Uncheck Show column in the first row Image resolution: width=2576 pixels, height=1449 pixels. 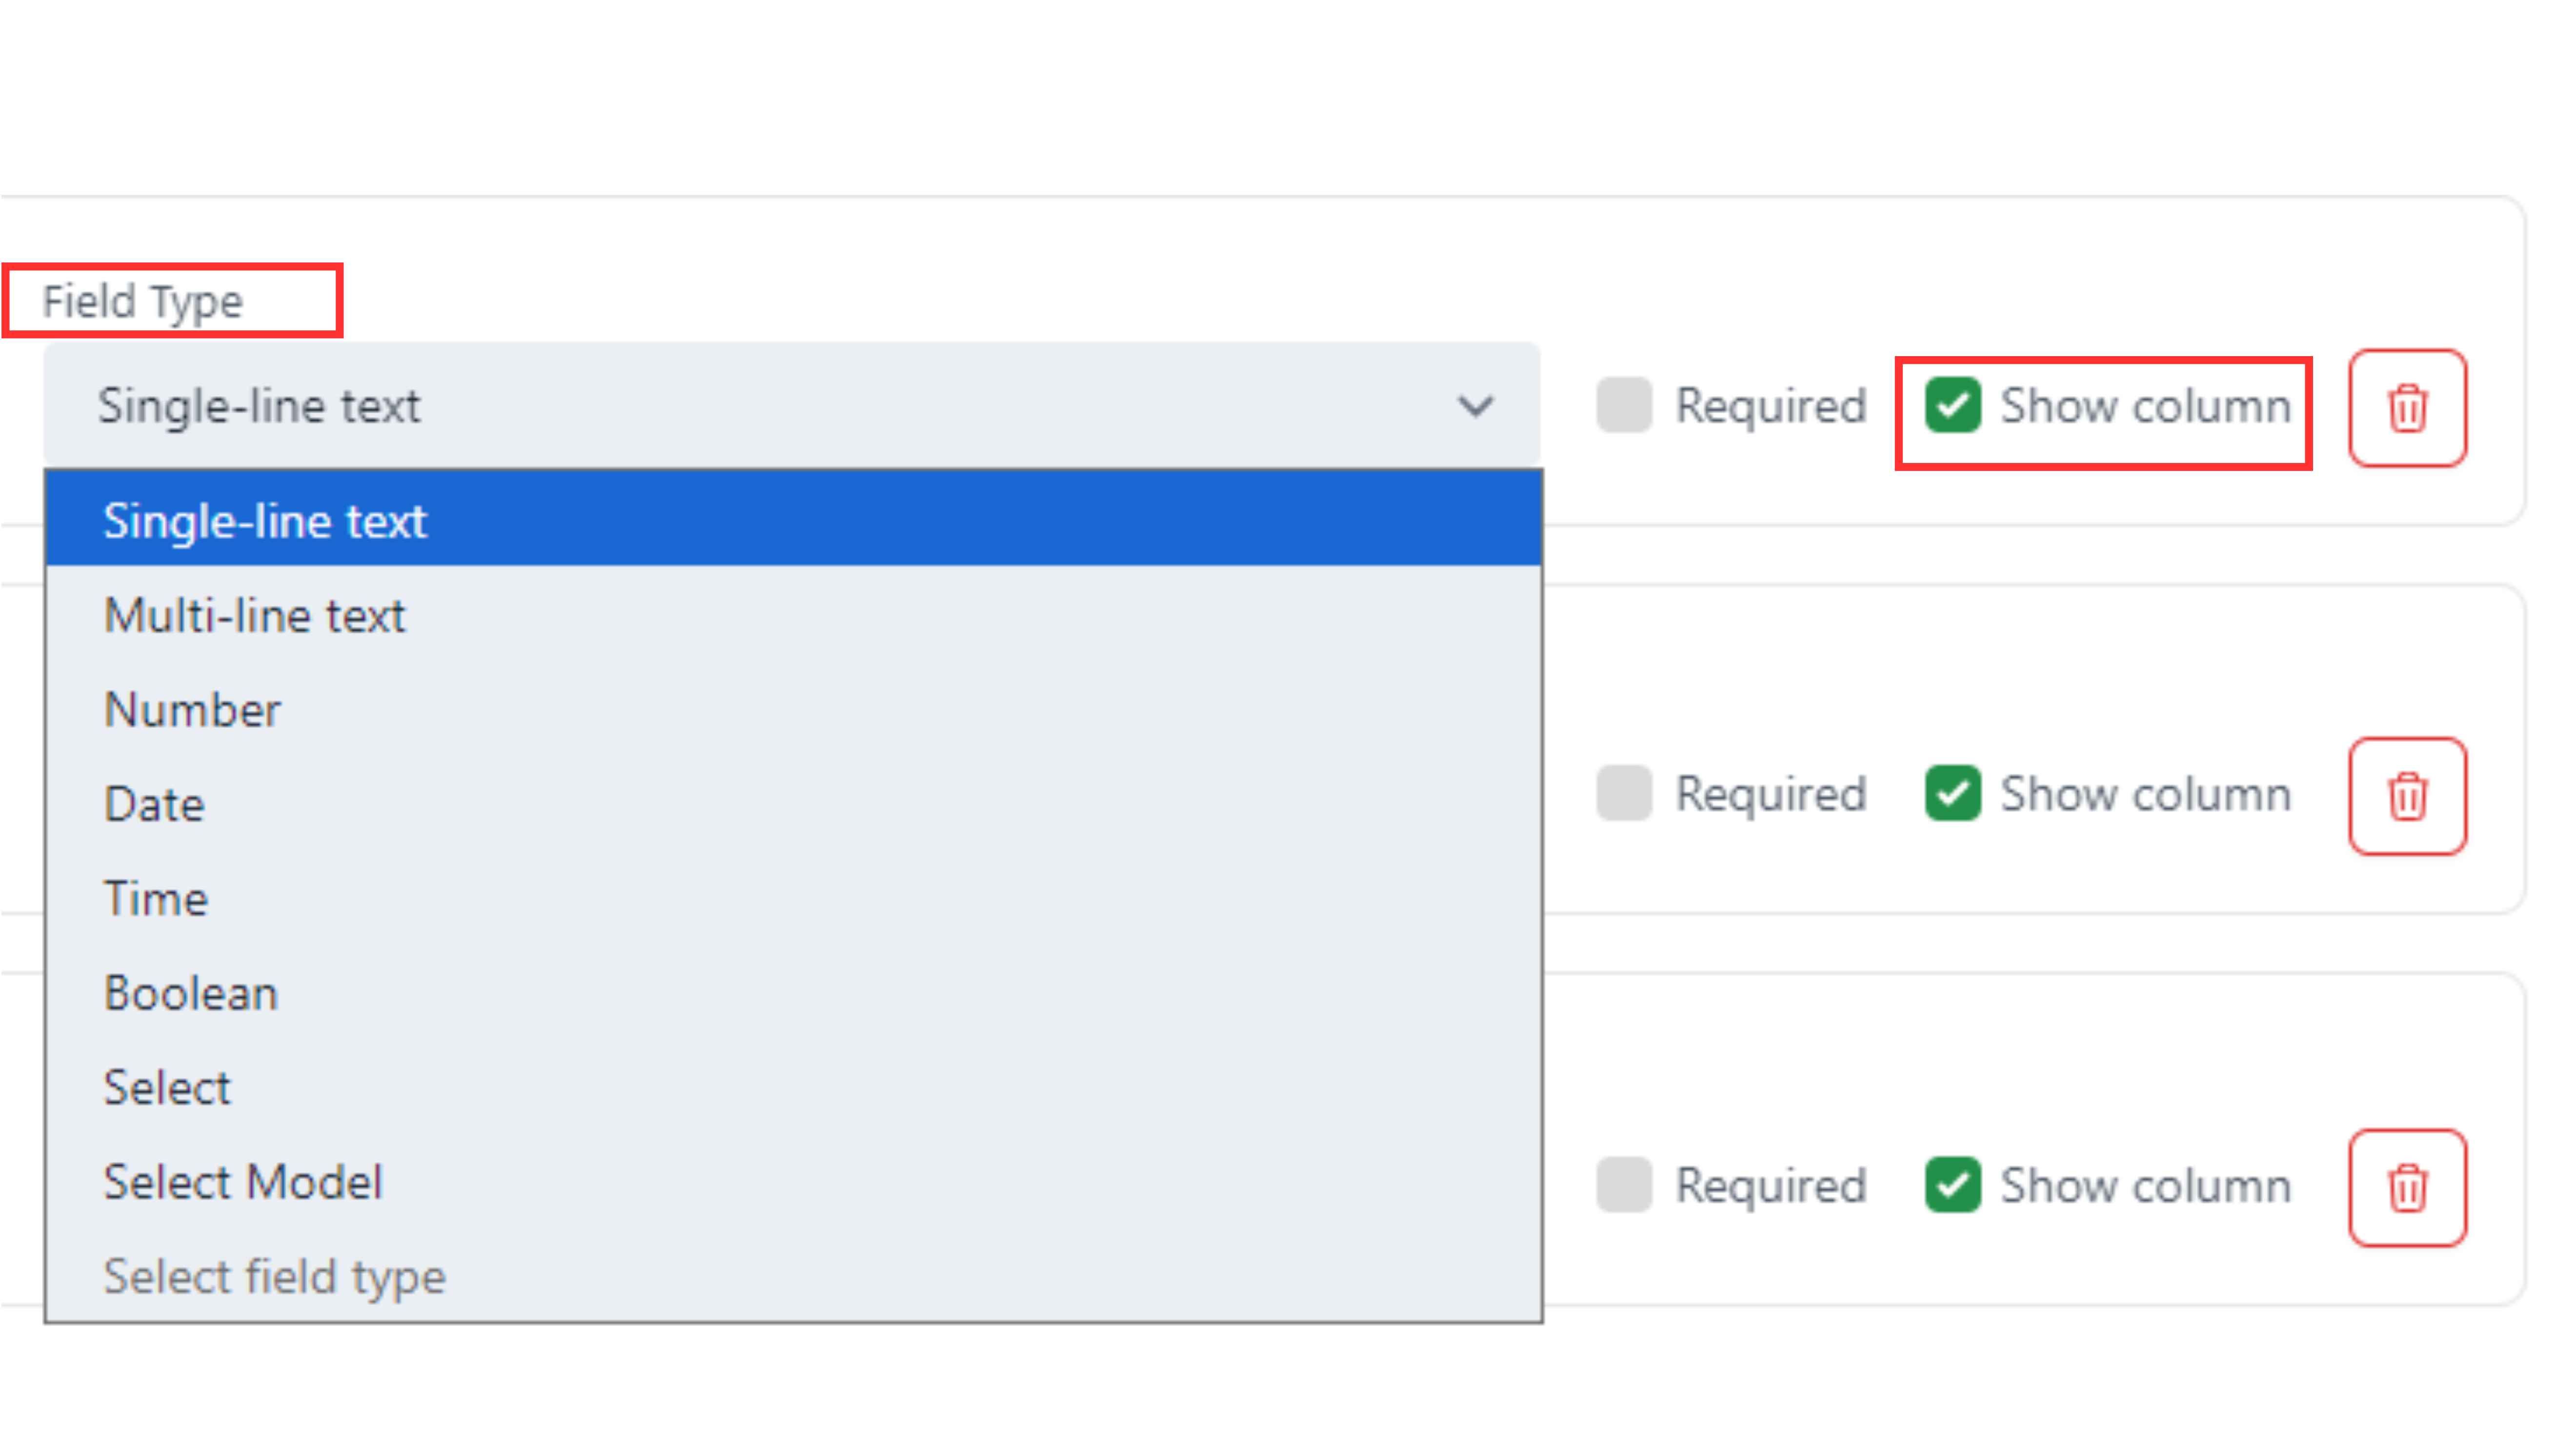click(x=1952, y=405)
